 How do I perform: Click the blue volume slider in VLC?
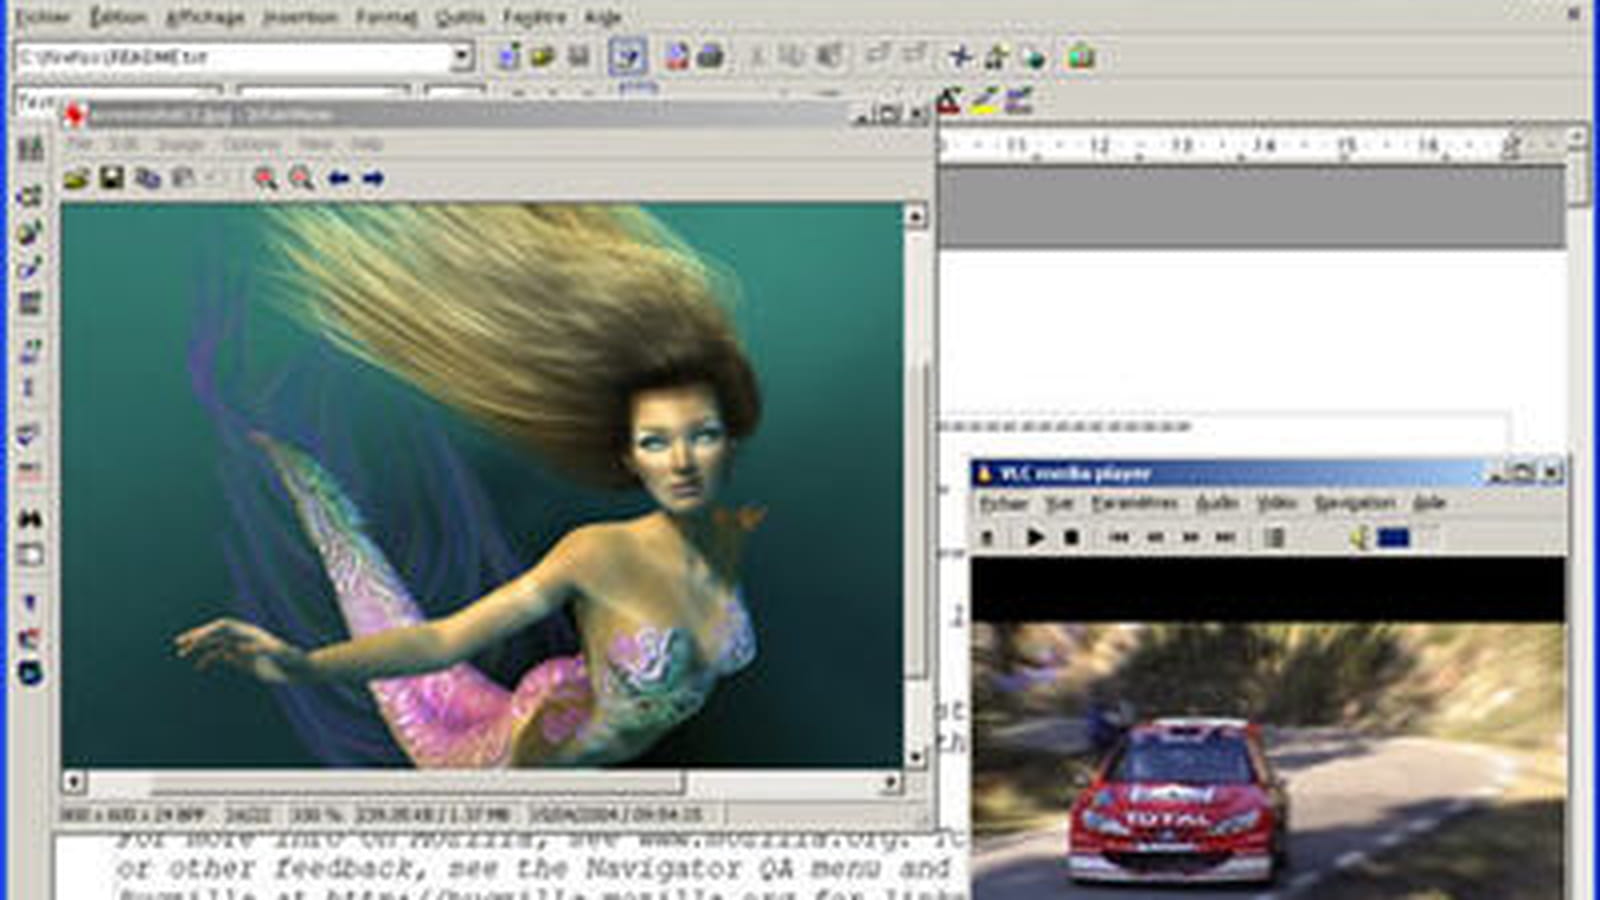click(1394, 538)
